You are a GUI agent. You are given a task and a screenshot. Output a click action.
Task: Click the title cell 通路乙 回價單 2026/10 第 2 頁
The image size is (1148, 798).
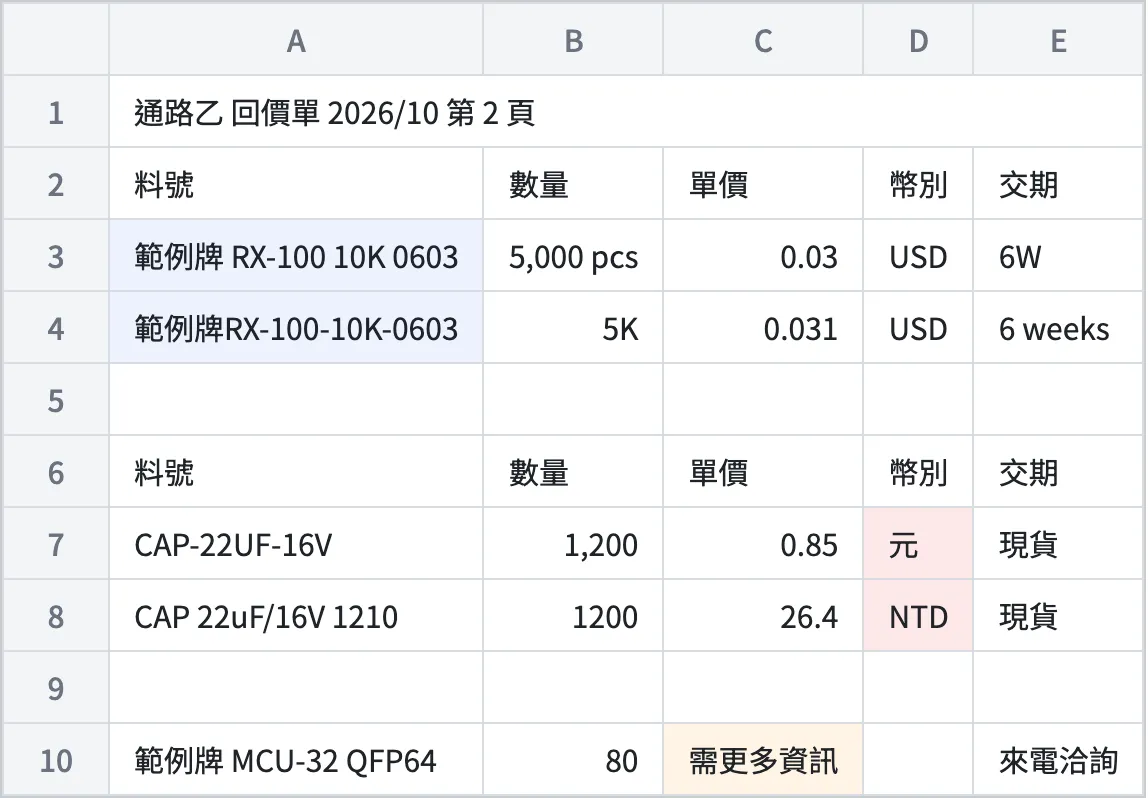[627, 111]
